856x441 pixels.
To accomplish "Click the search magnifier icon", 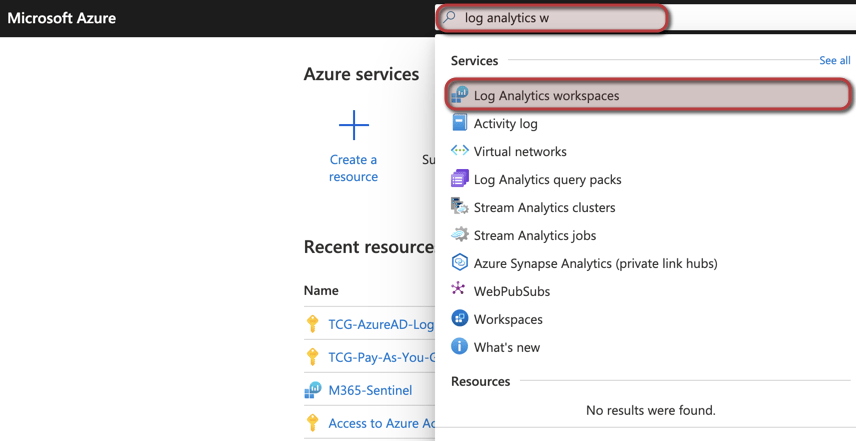I will coord(450,18).
